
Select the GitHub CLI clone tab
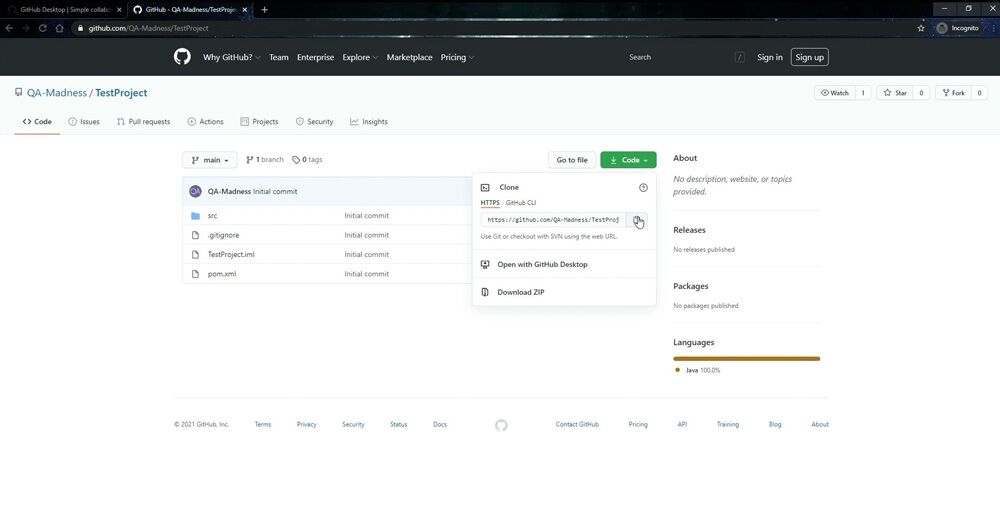pos(520,203)
